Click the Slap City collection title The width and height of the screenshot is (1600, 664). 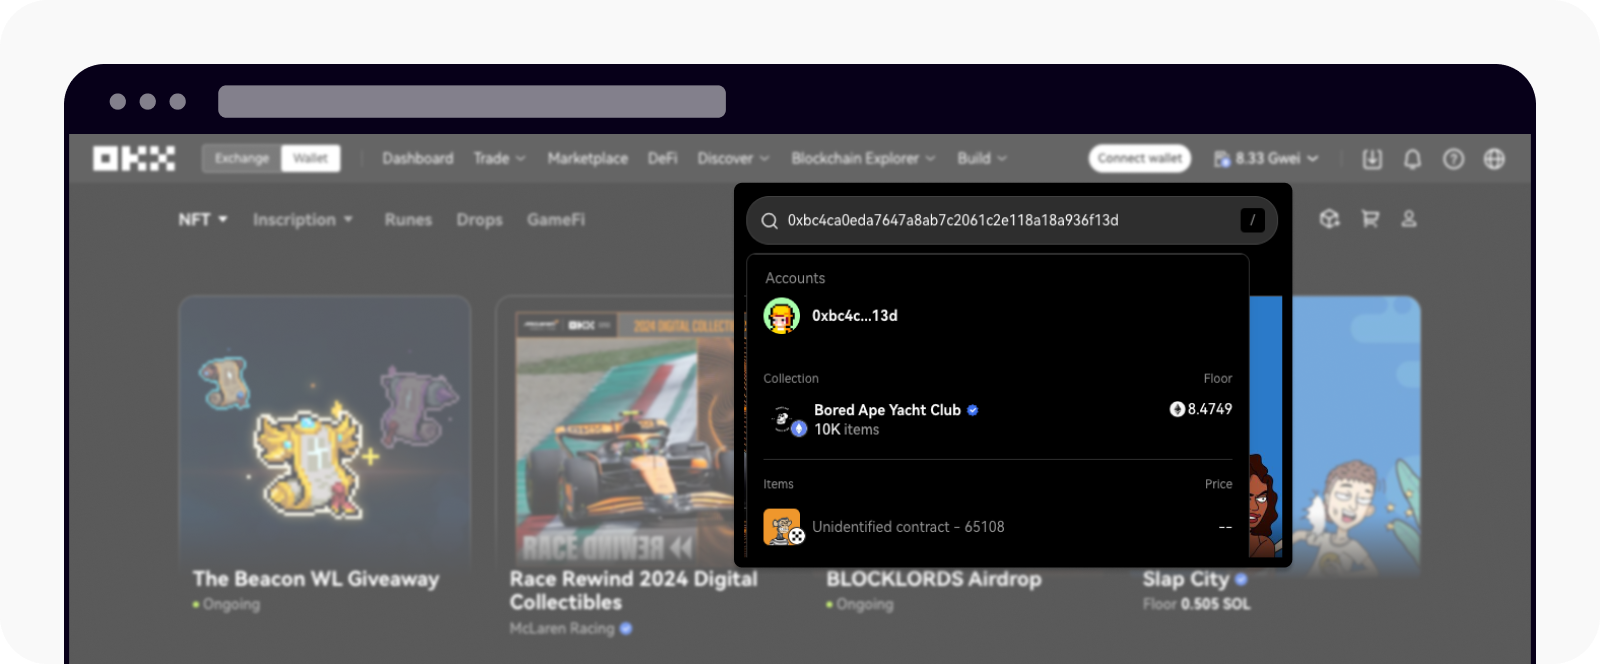coord(1186,579)
